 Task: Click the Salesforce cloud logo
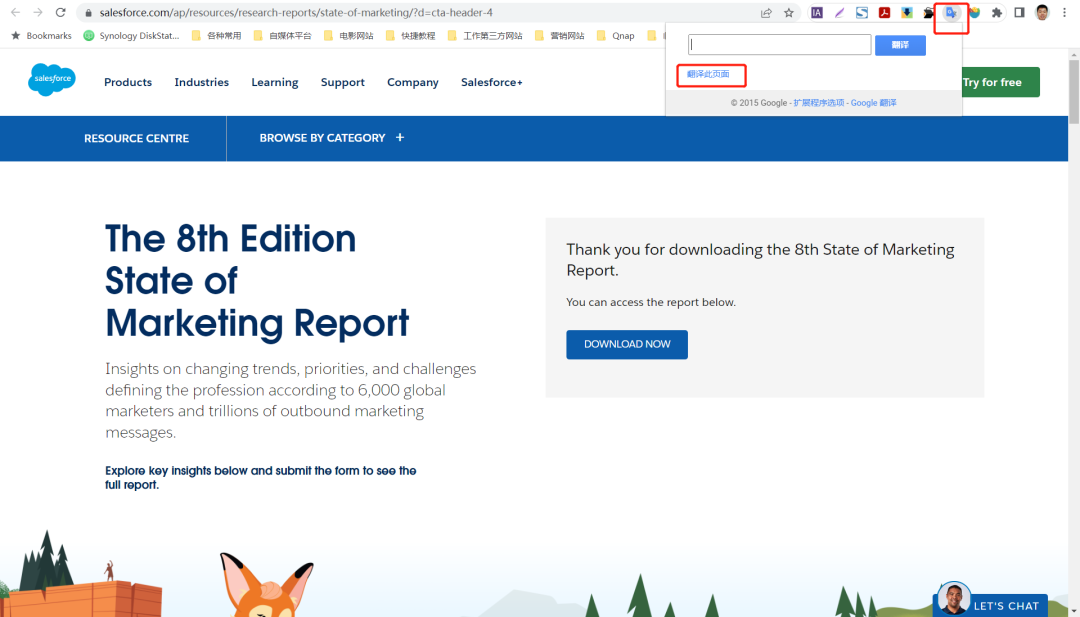52,80
